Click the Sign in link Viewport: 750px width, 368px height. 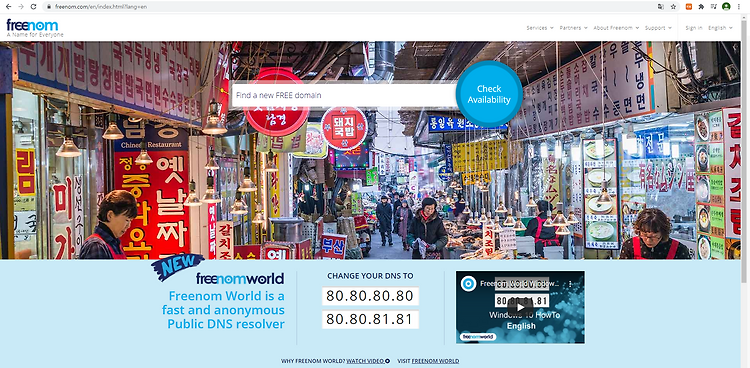point(694,28)
